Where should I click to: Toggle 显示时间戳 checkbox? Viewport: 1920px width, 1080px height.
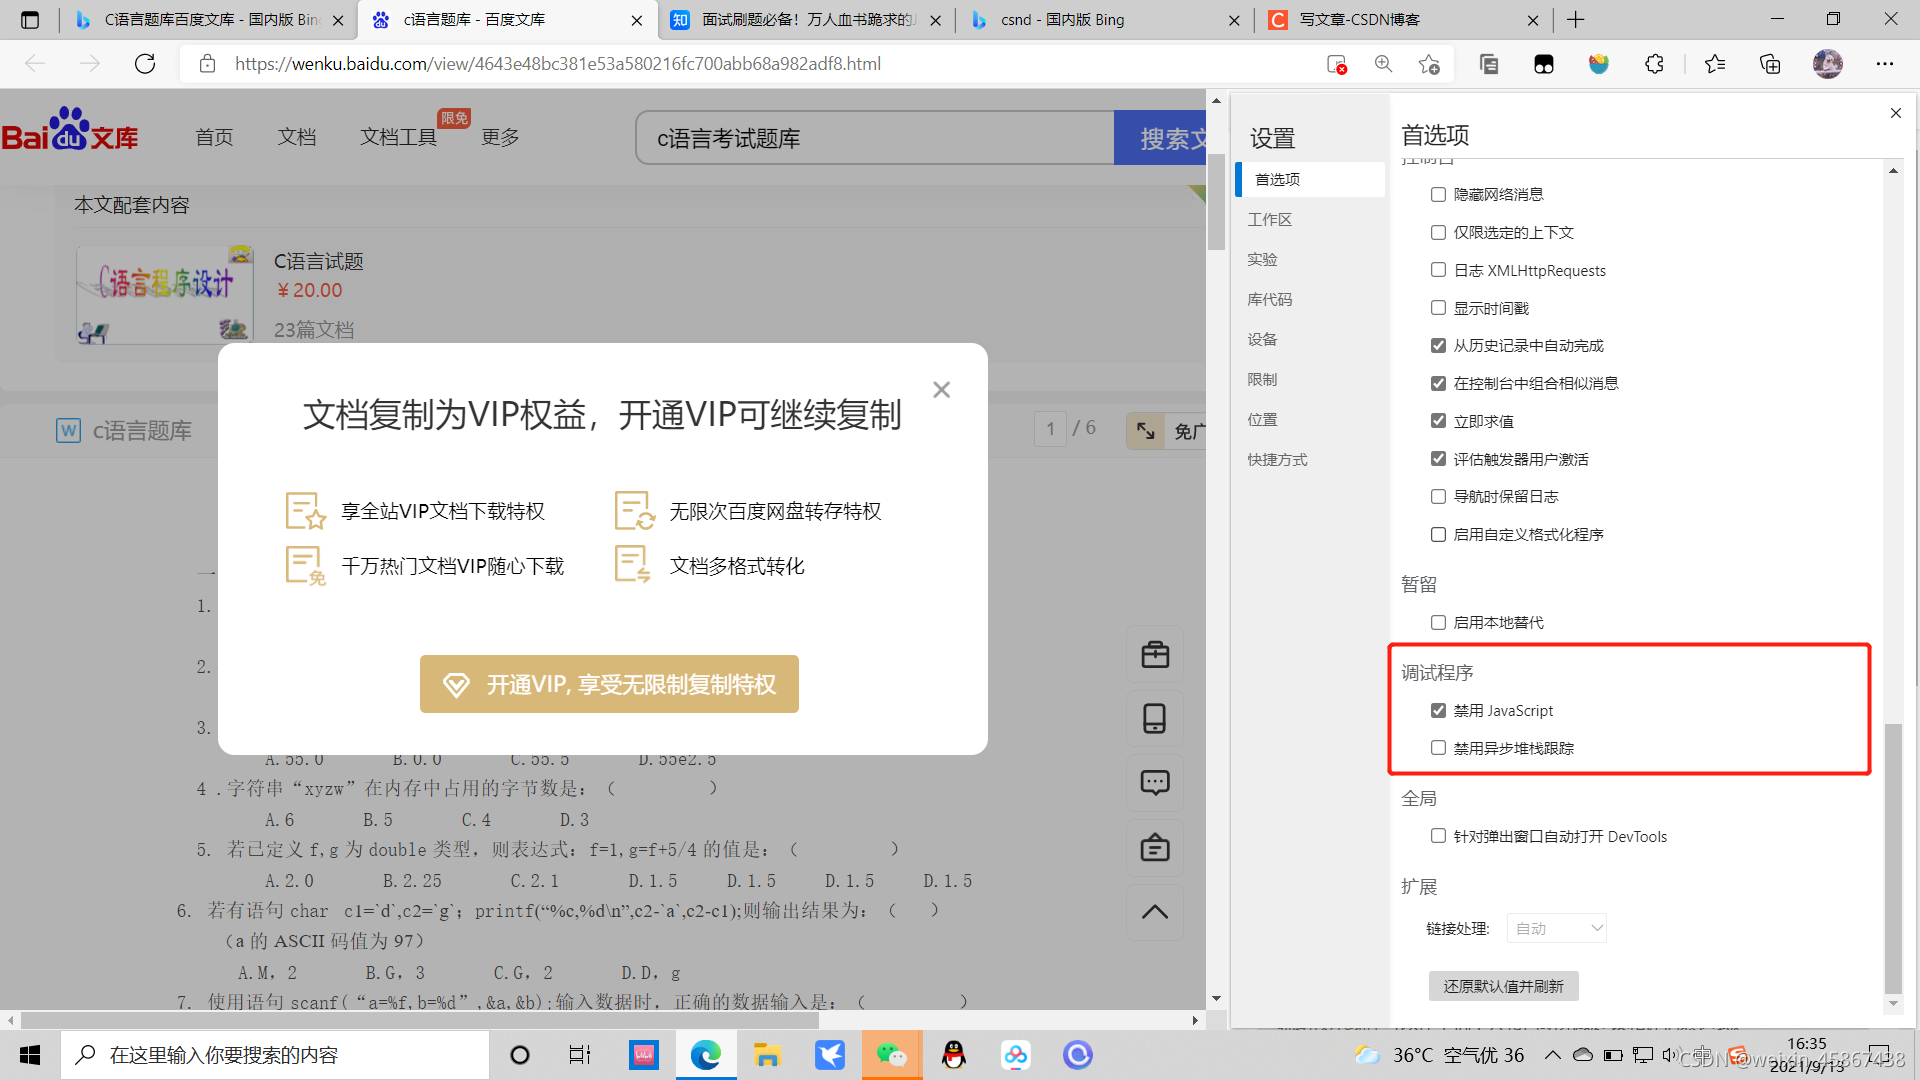[1438, 308]
